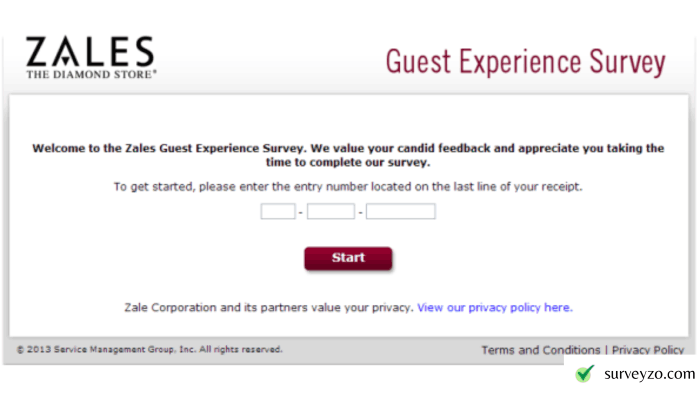Click the diamond symbol inside the Zales letter A
This screenshot has width=700, height=394.
tap(66, 59)
